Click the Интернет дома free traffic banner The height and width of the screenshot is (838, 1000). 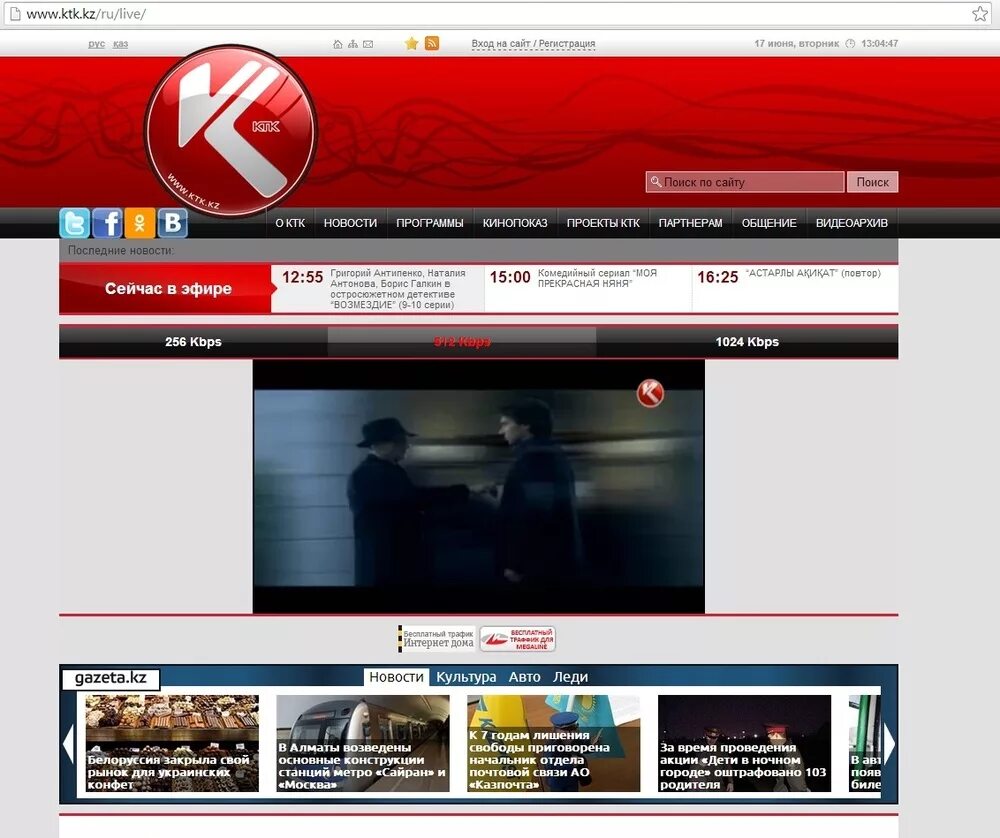(437, 639)
